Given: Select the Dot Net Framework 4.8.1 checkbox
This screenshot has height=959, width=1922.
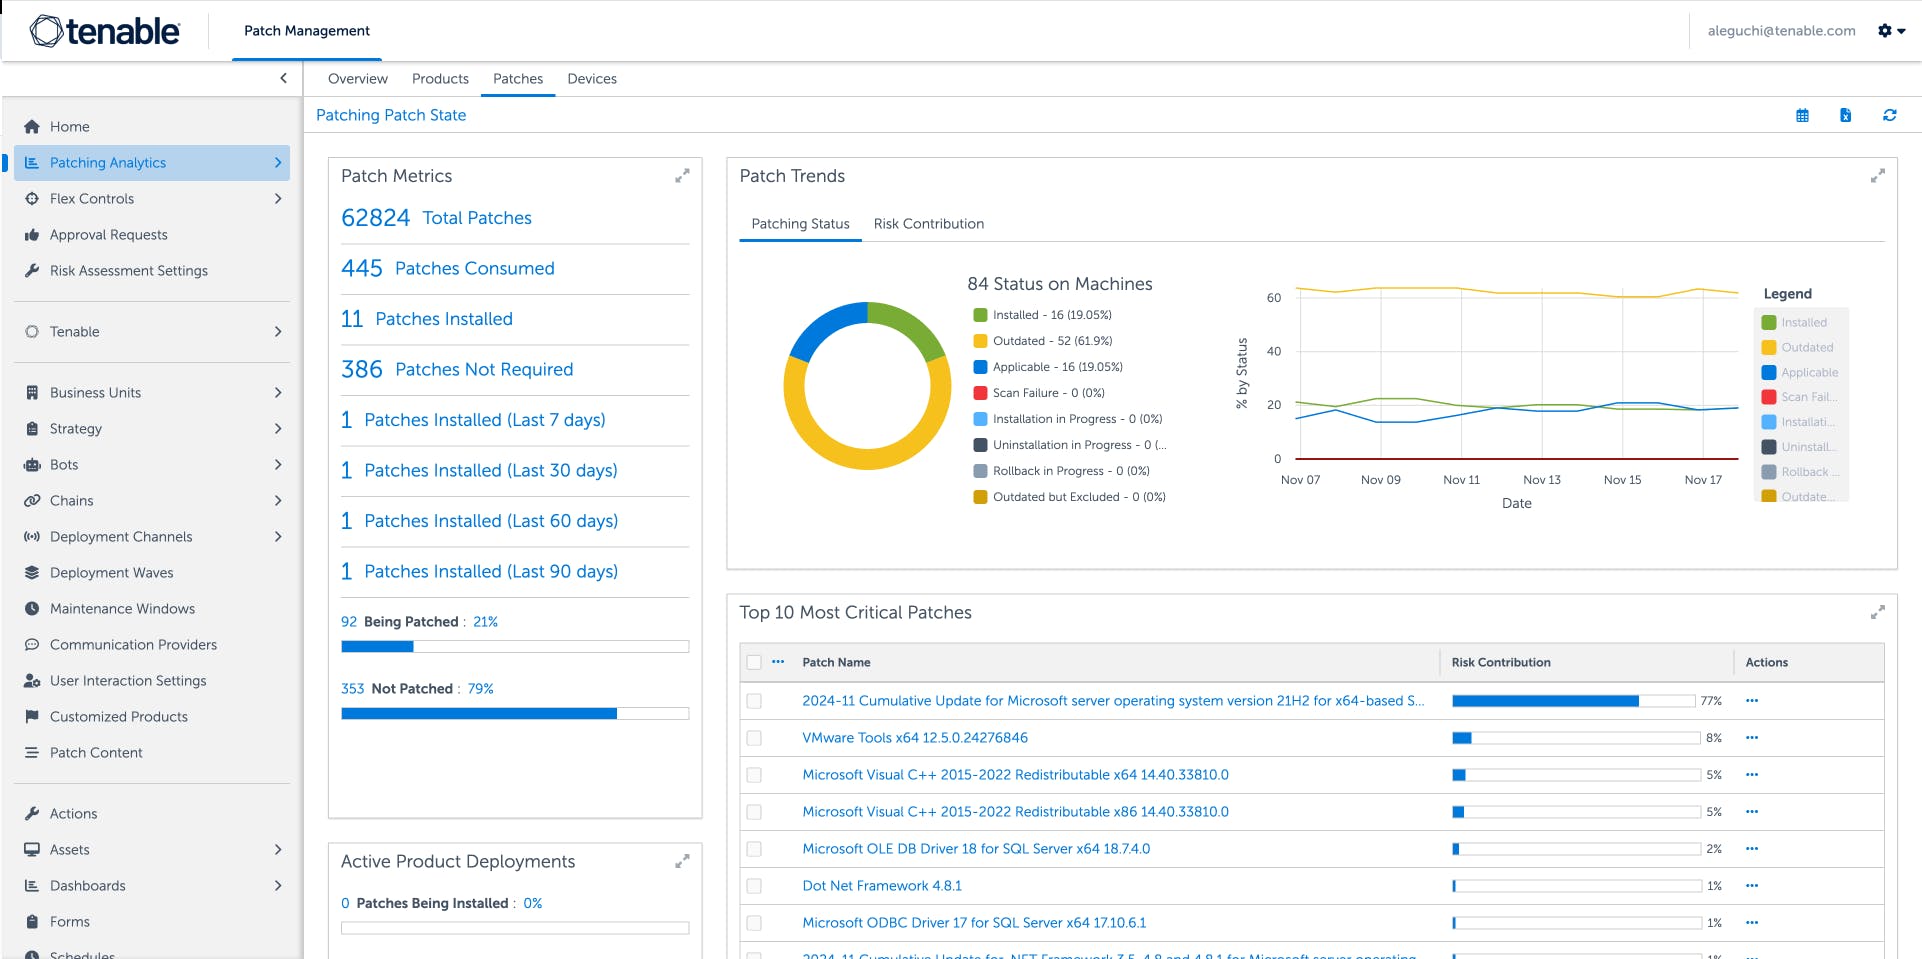Looking at the screenshot, I should (x=755, y=885).
